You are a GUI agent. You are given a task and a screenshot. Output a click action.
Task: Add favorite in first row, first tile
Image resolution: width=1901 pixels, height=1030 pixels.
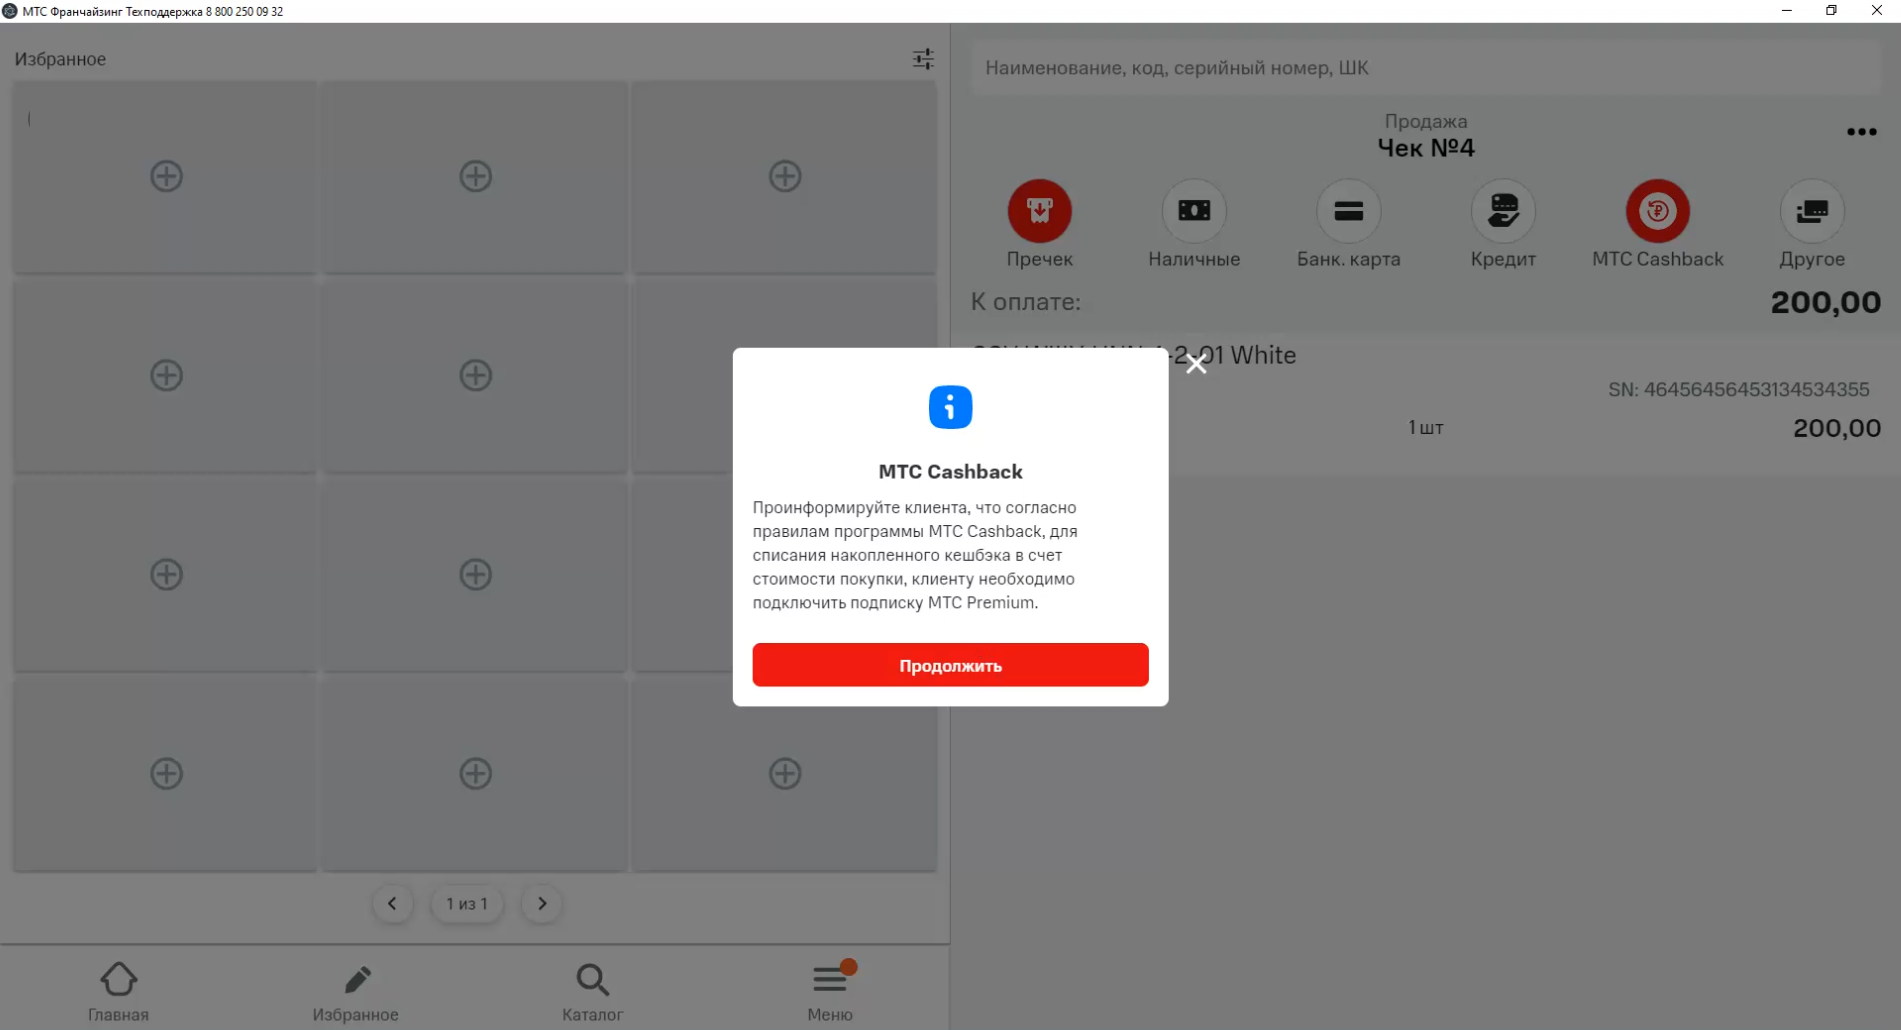pos(166,176)
